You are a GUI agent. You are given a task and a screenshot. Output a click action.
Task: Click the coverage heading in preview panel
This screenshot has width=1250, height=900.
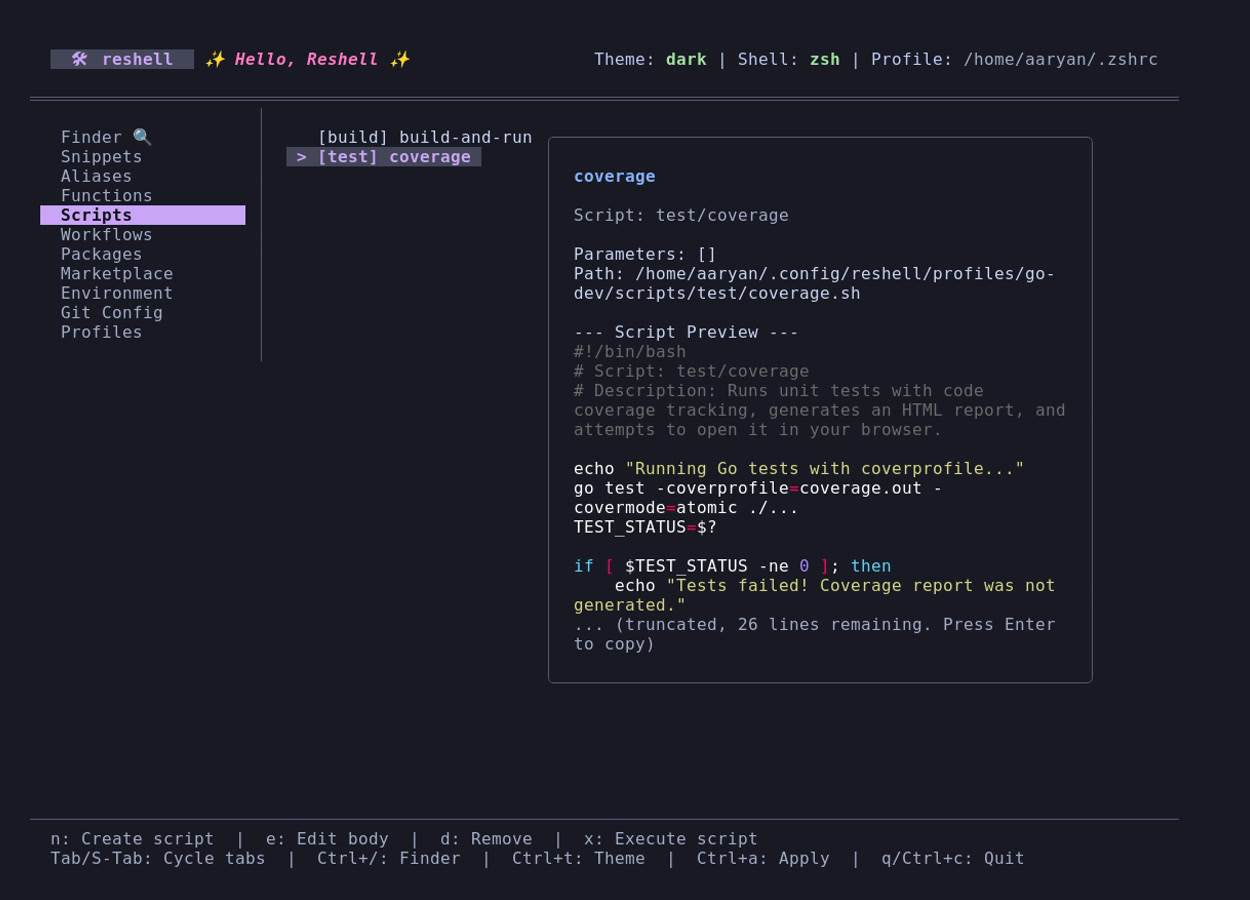(x=614, y=176)
